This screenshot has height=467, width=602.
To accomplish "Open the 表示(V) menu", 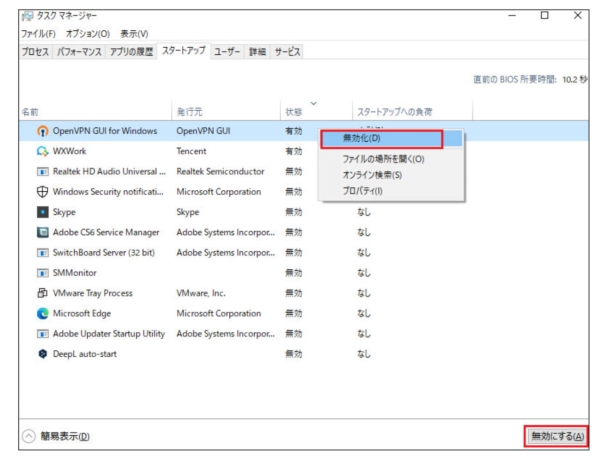I will point(134,34).
